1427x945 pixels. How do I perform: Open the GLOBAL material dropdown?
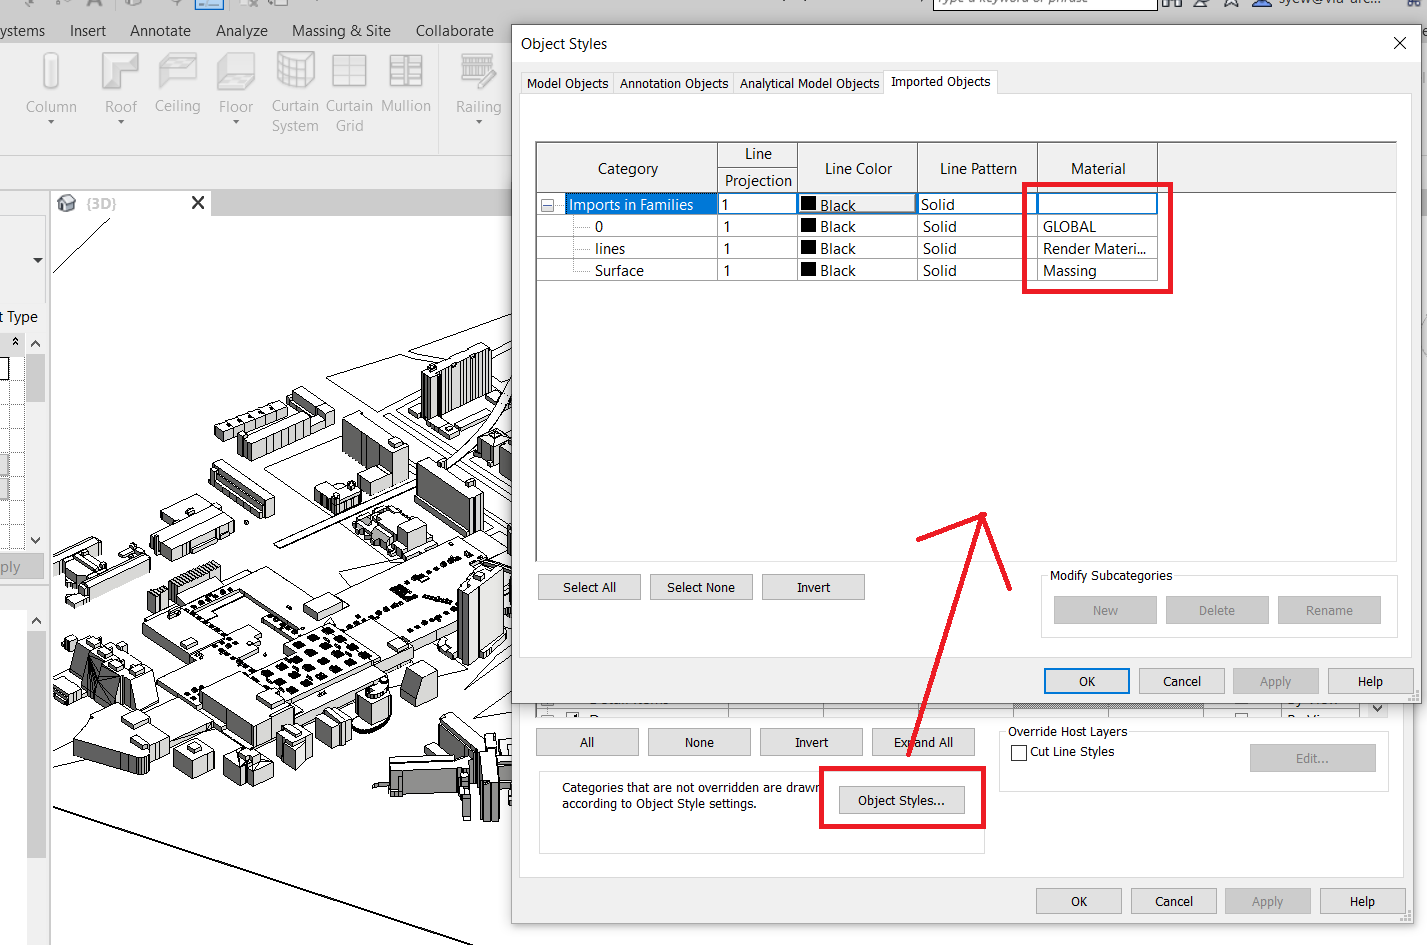pos(1097,226)
